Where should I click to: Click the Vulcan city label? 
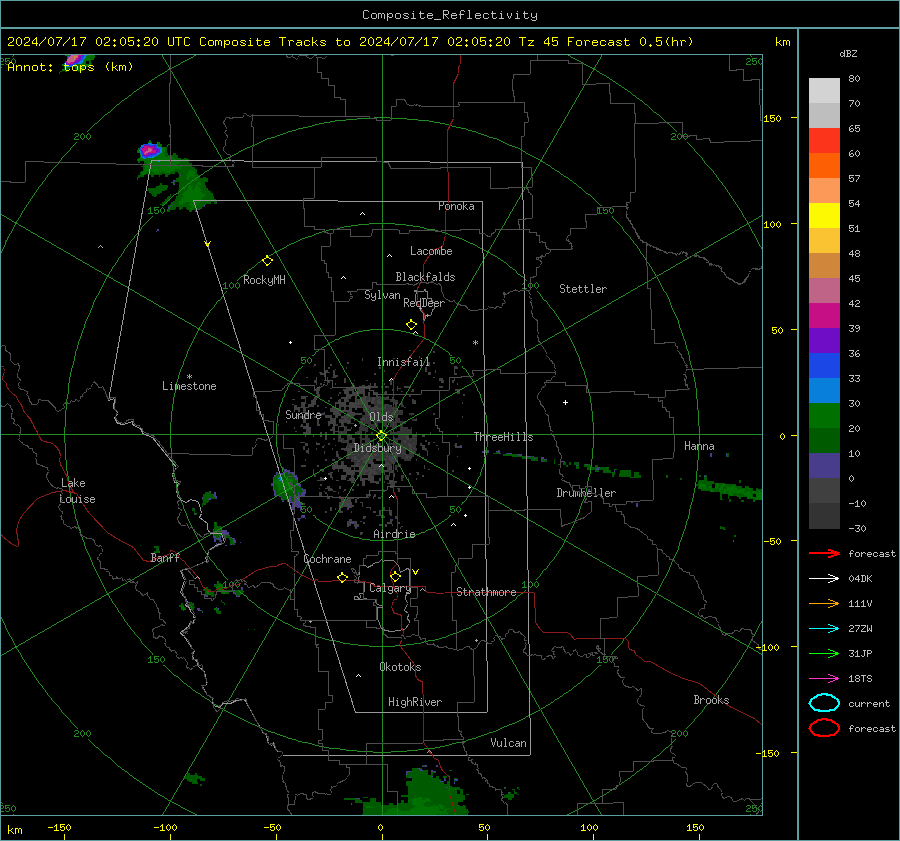pyautogui.click(x=508, y=743)
